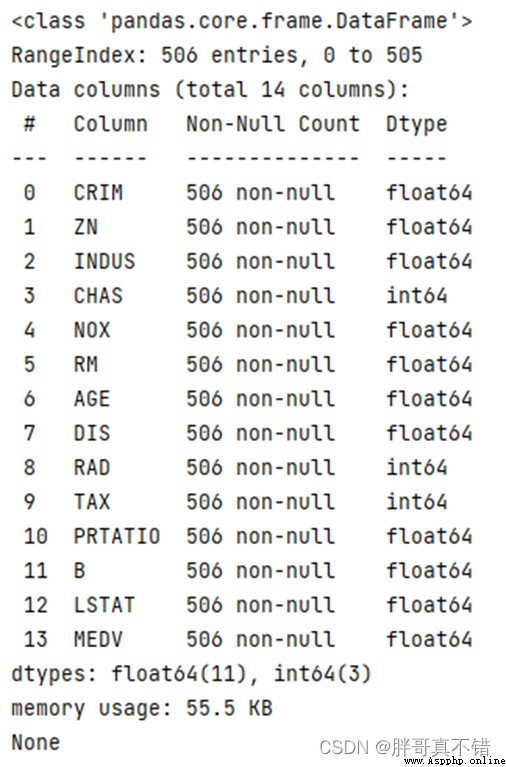The width and height of the screenshot is (506, 767).
Task: Select the LSTAT column name
Action: (104, 605)
